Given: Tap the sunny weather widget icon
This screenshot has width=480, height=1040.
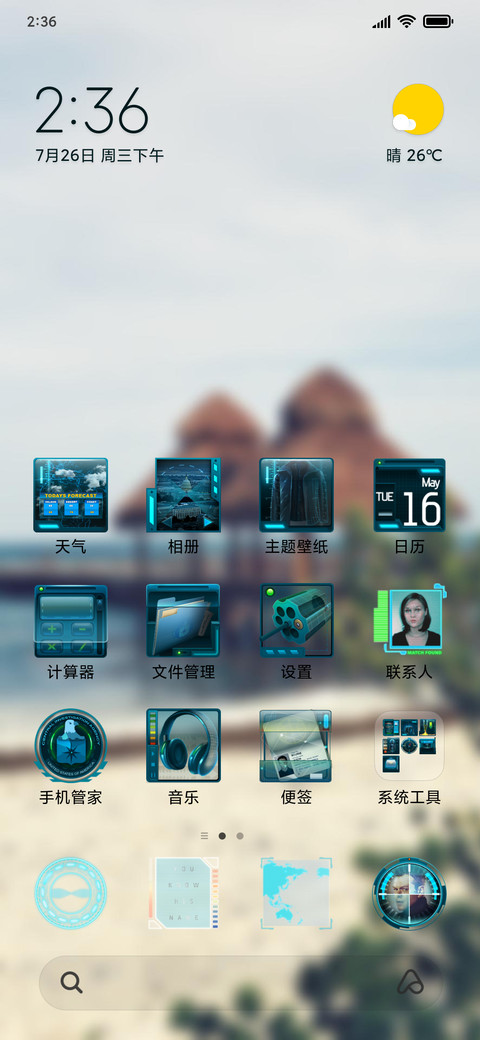Looking at the screenshot, I should (417, 109).
